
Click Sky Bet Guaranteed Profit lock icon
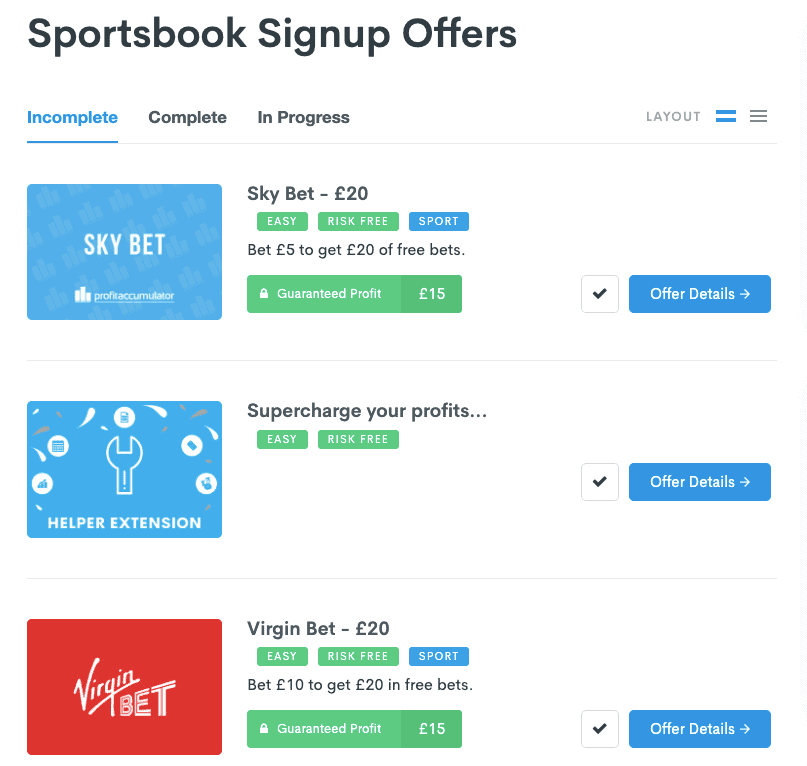click(264, 293)
